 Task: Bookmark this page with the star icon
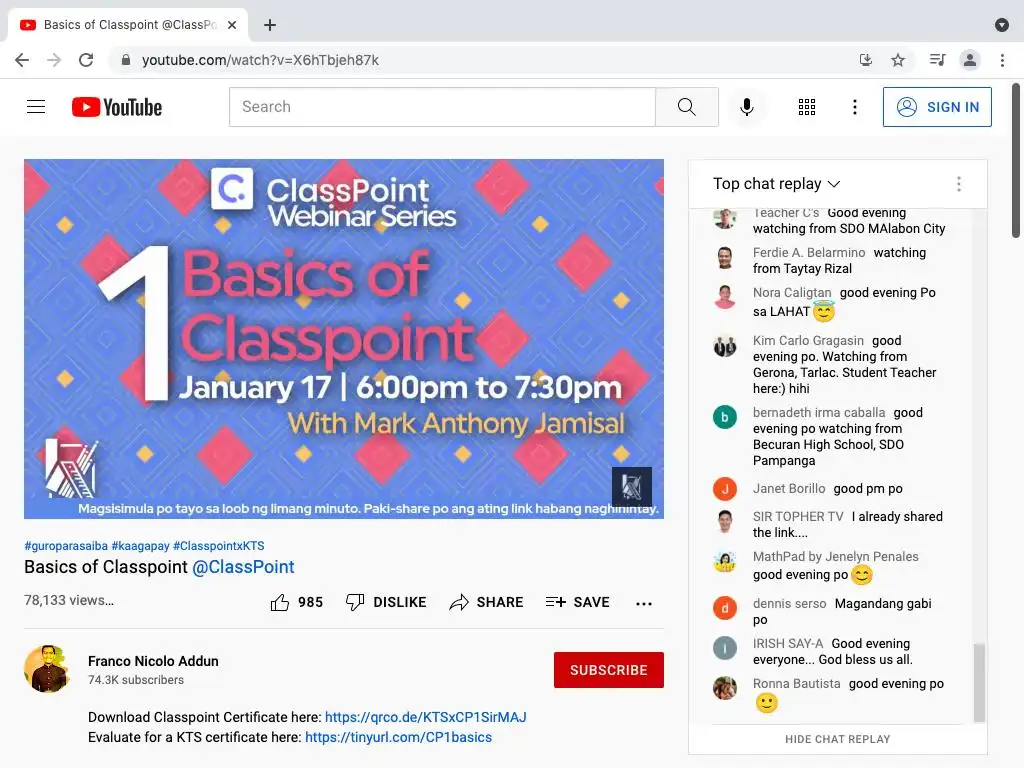coord(898,60)
